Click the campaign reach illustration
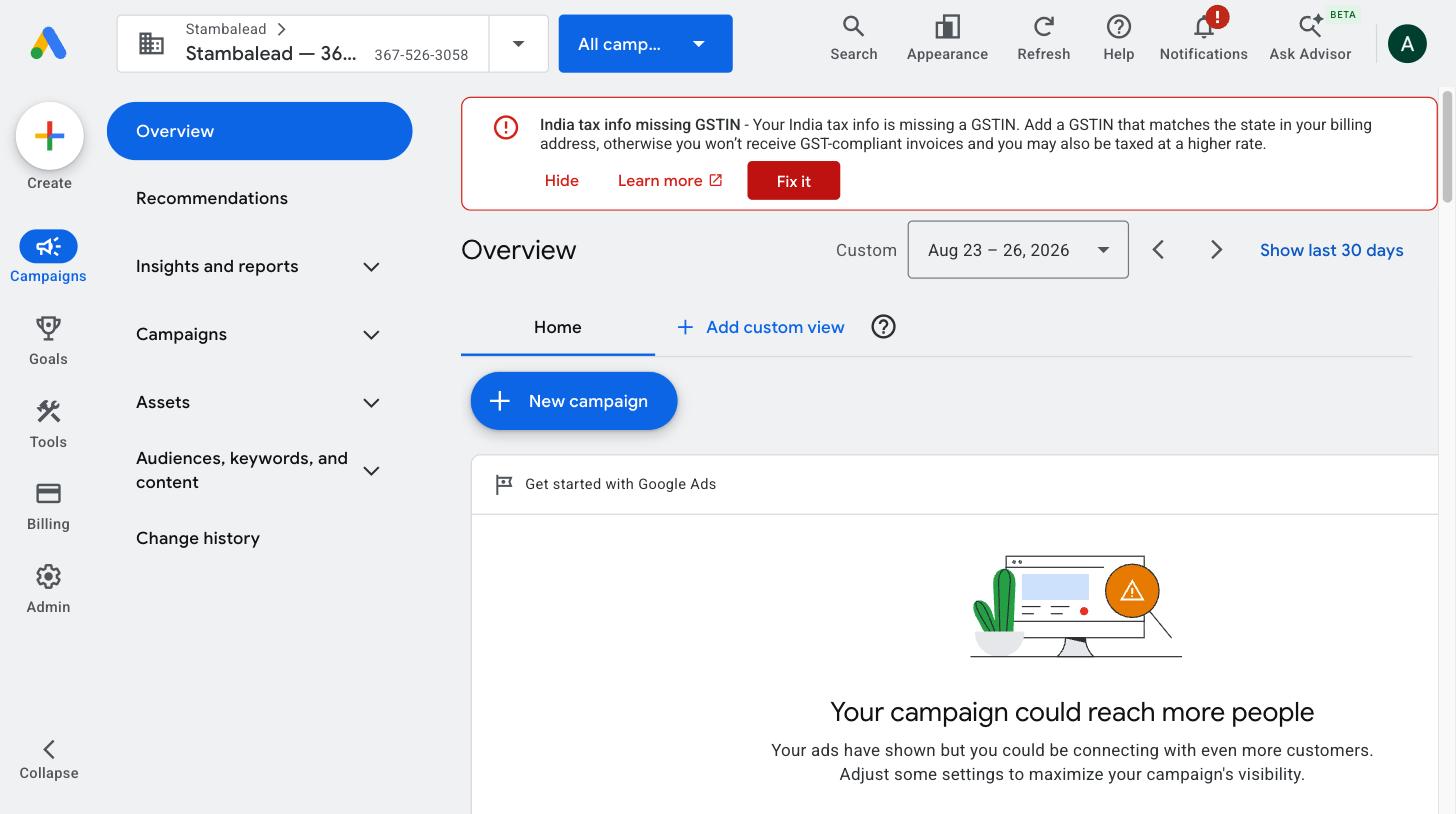The image size is (1456, 814). click(x=1076, y=607)
